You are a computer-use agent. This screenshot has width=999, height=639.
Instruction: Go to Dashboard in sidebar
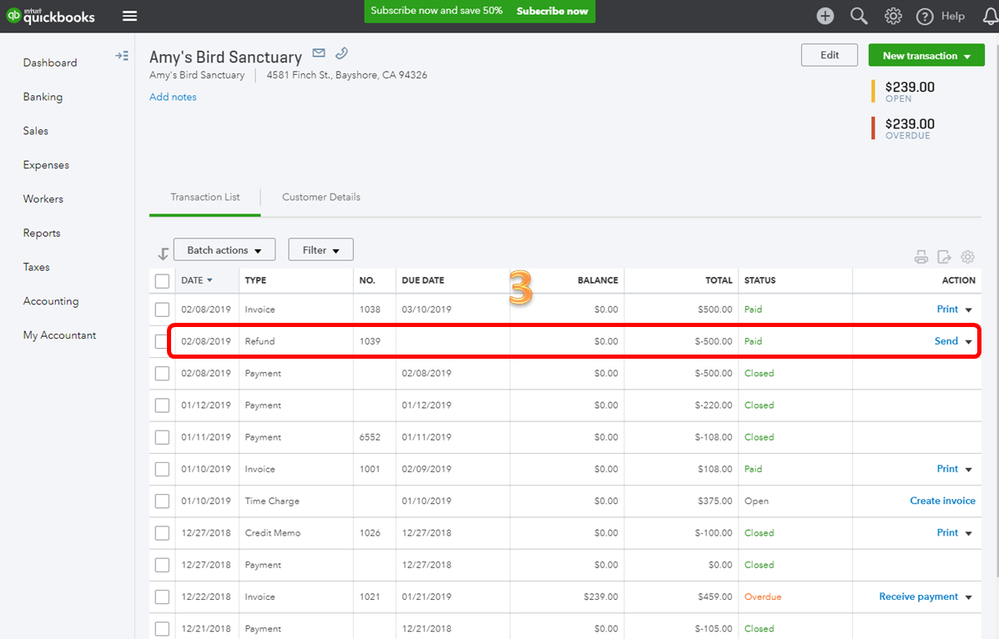point(50,62)
